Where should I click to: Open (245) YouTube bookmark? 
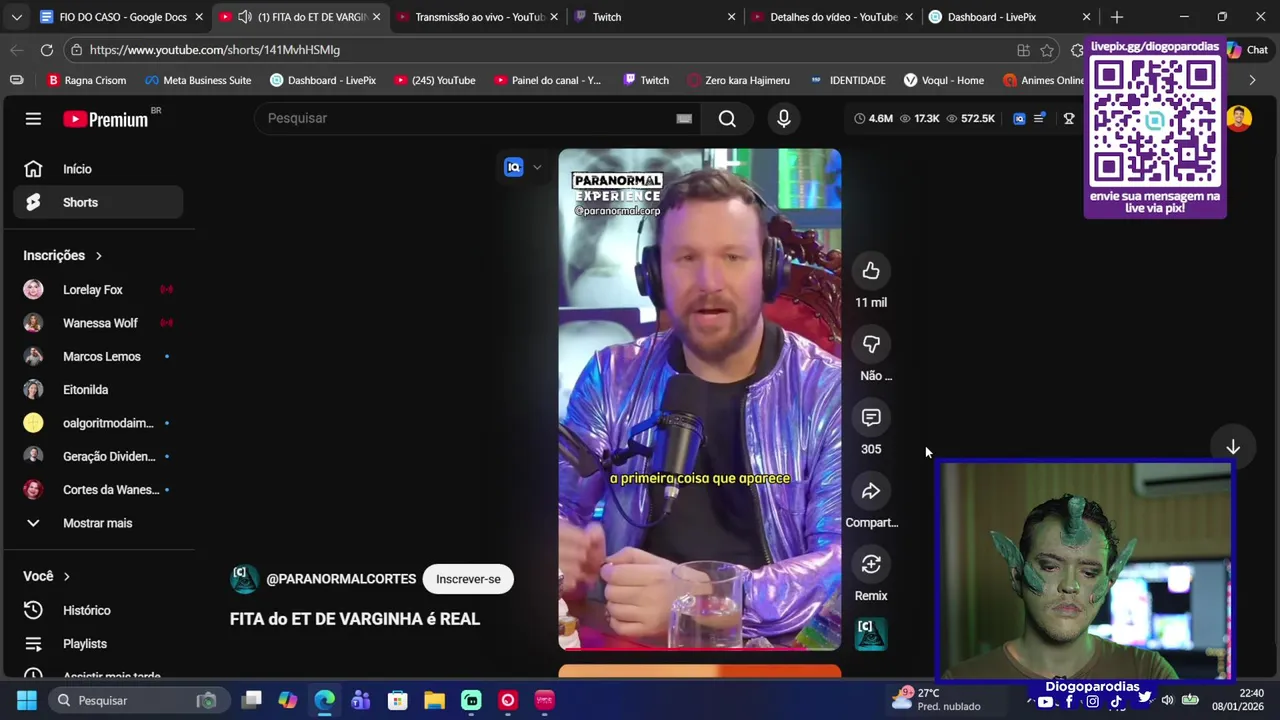click(435, 80)
